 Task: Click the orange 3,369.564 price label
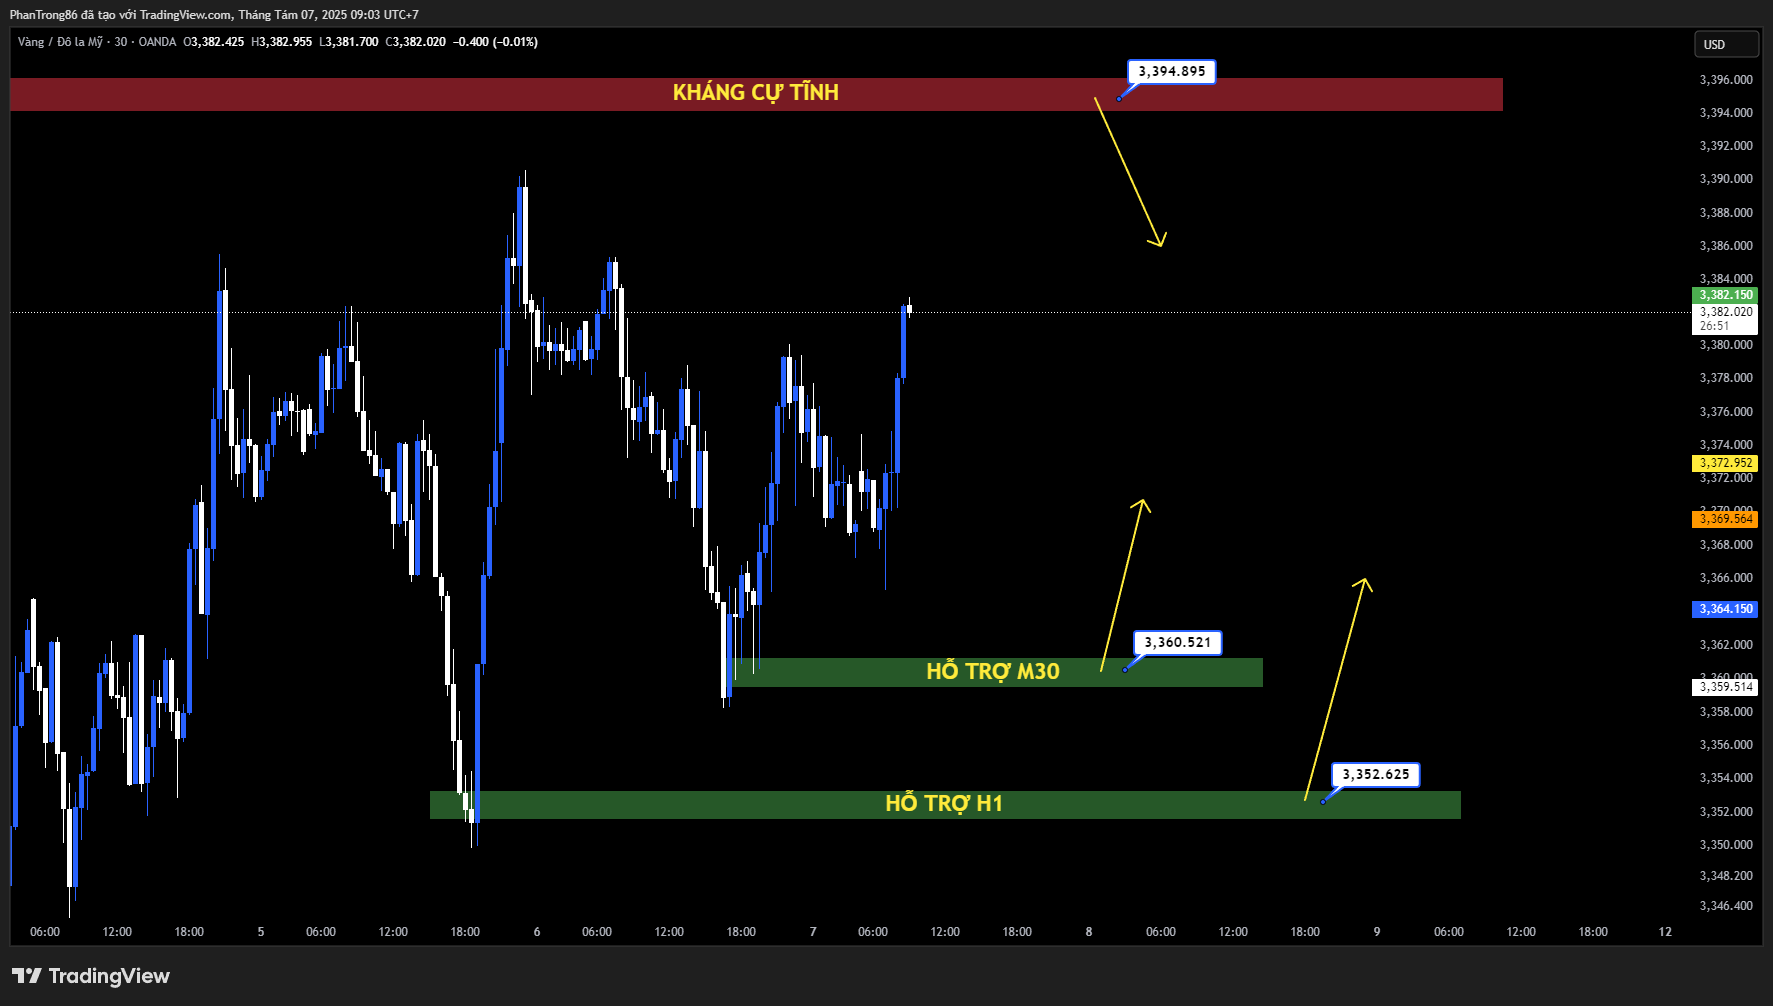(1725, 519)
